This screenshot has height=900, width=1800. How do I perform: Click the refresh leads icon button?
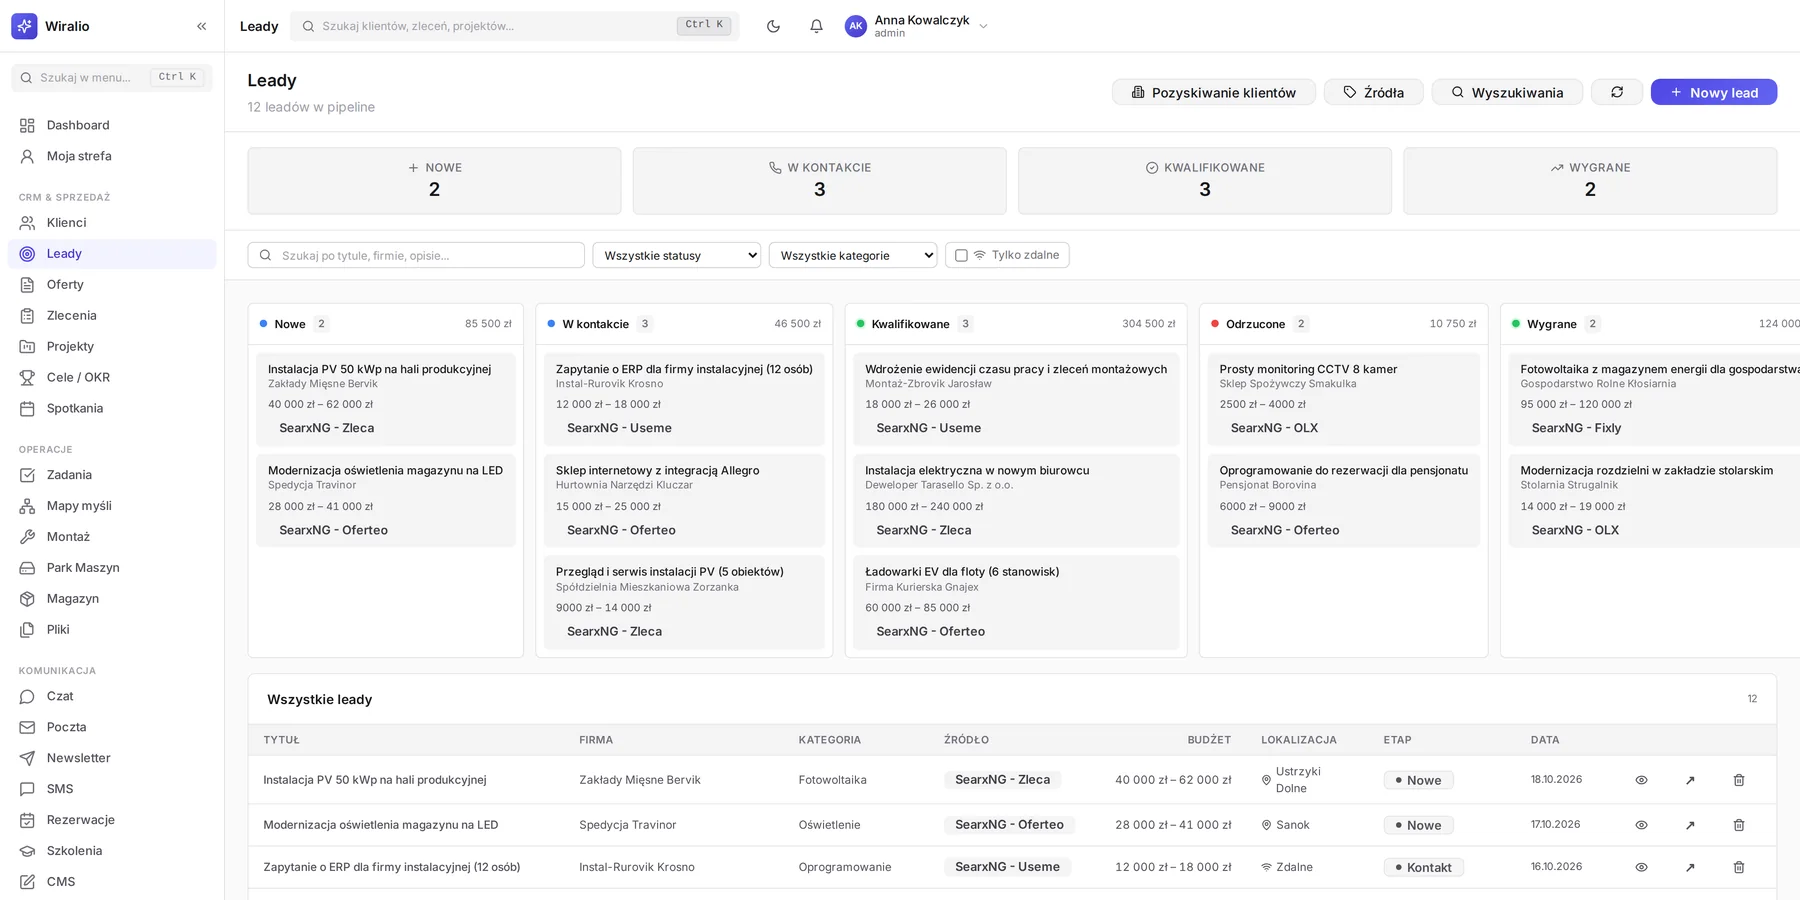click(1617, 92)
